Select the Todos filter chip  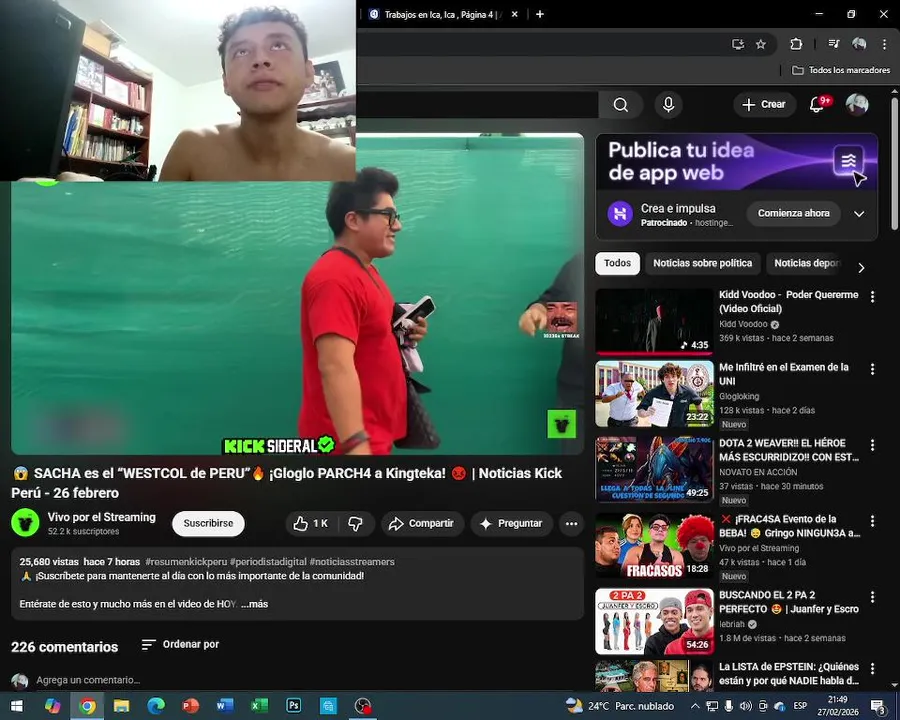[617, 263]
